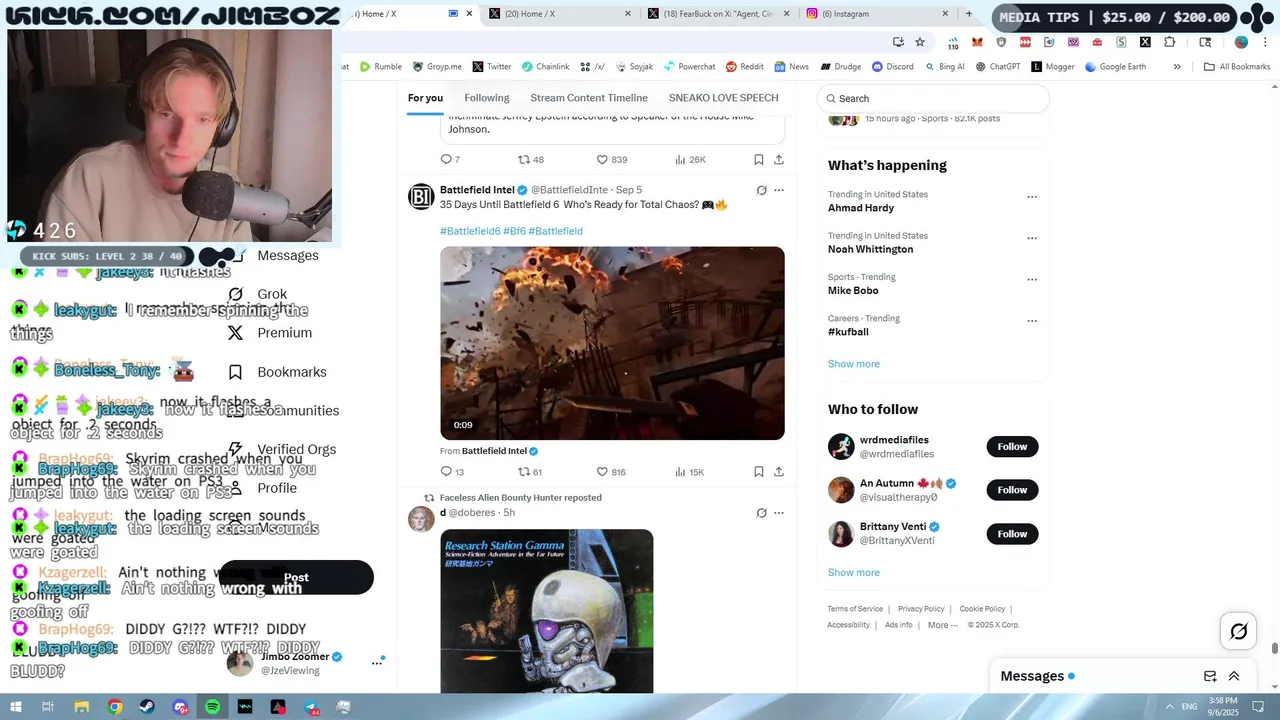
Task: Open the ChatGPT bookmark
Action: 997,67
